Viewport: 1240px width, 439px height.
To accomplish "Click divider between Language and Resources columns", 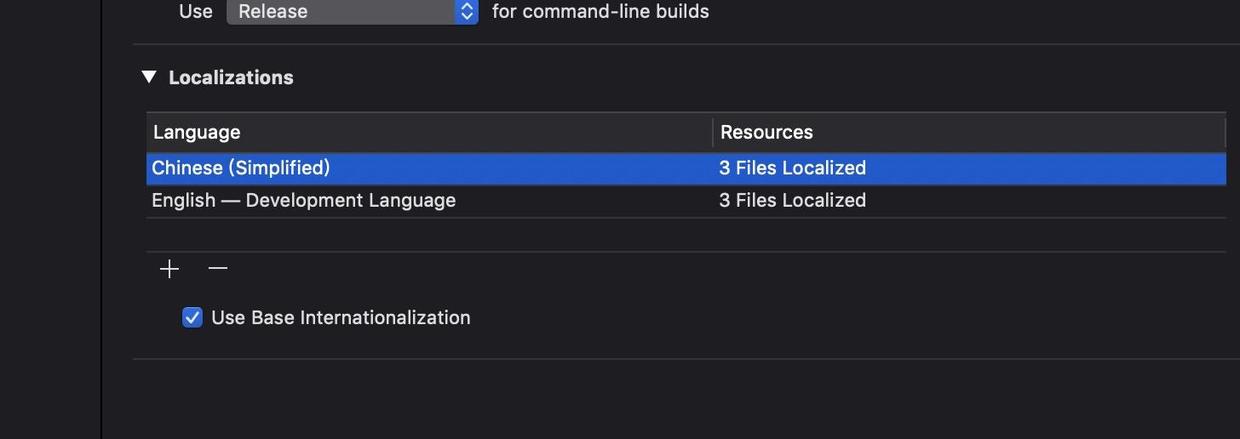I will coord(712,132).
